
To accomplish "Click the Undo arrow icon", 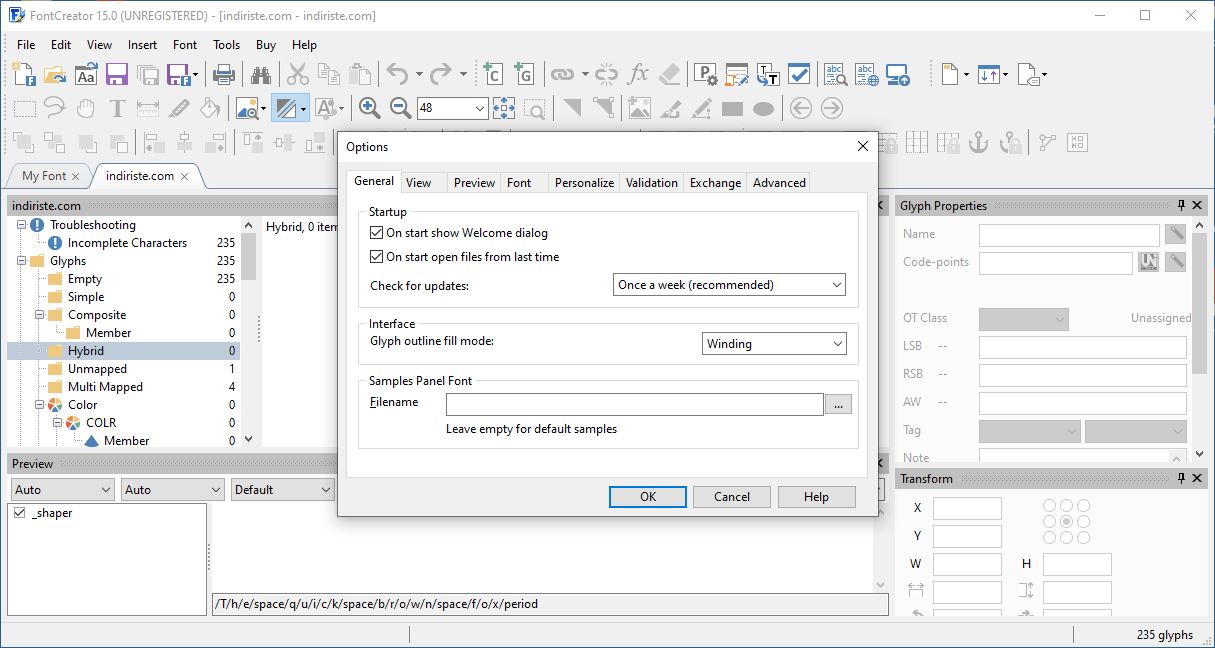I will [397, 74].
